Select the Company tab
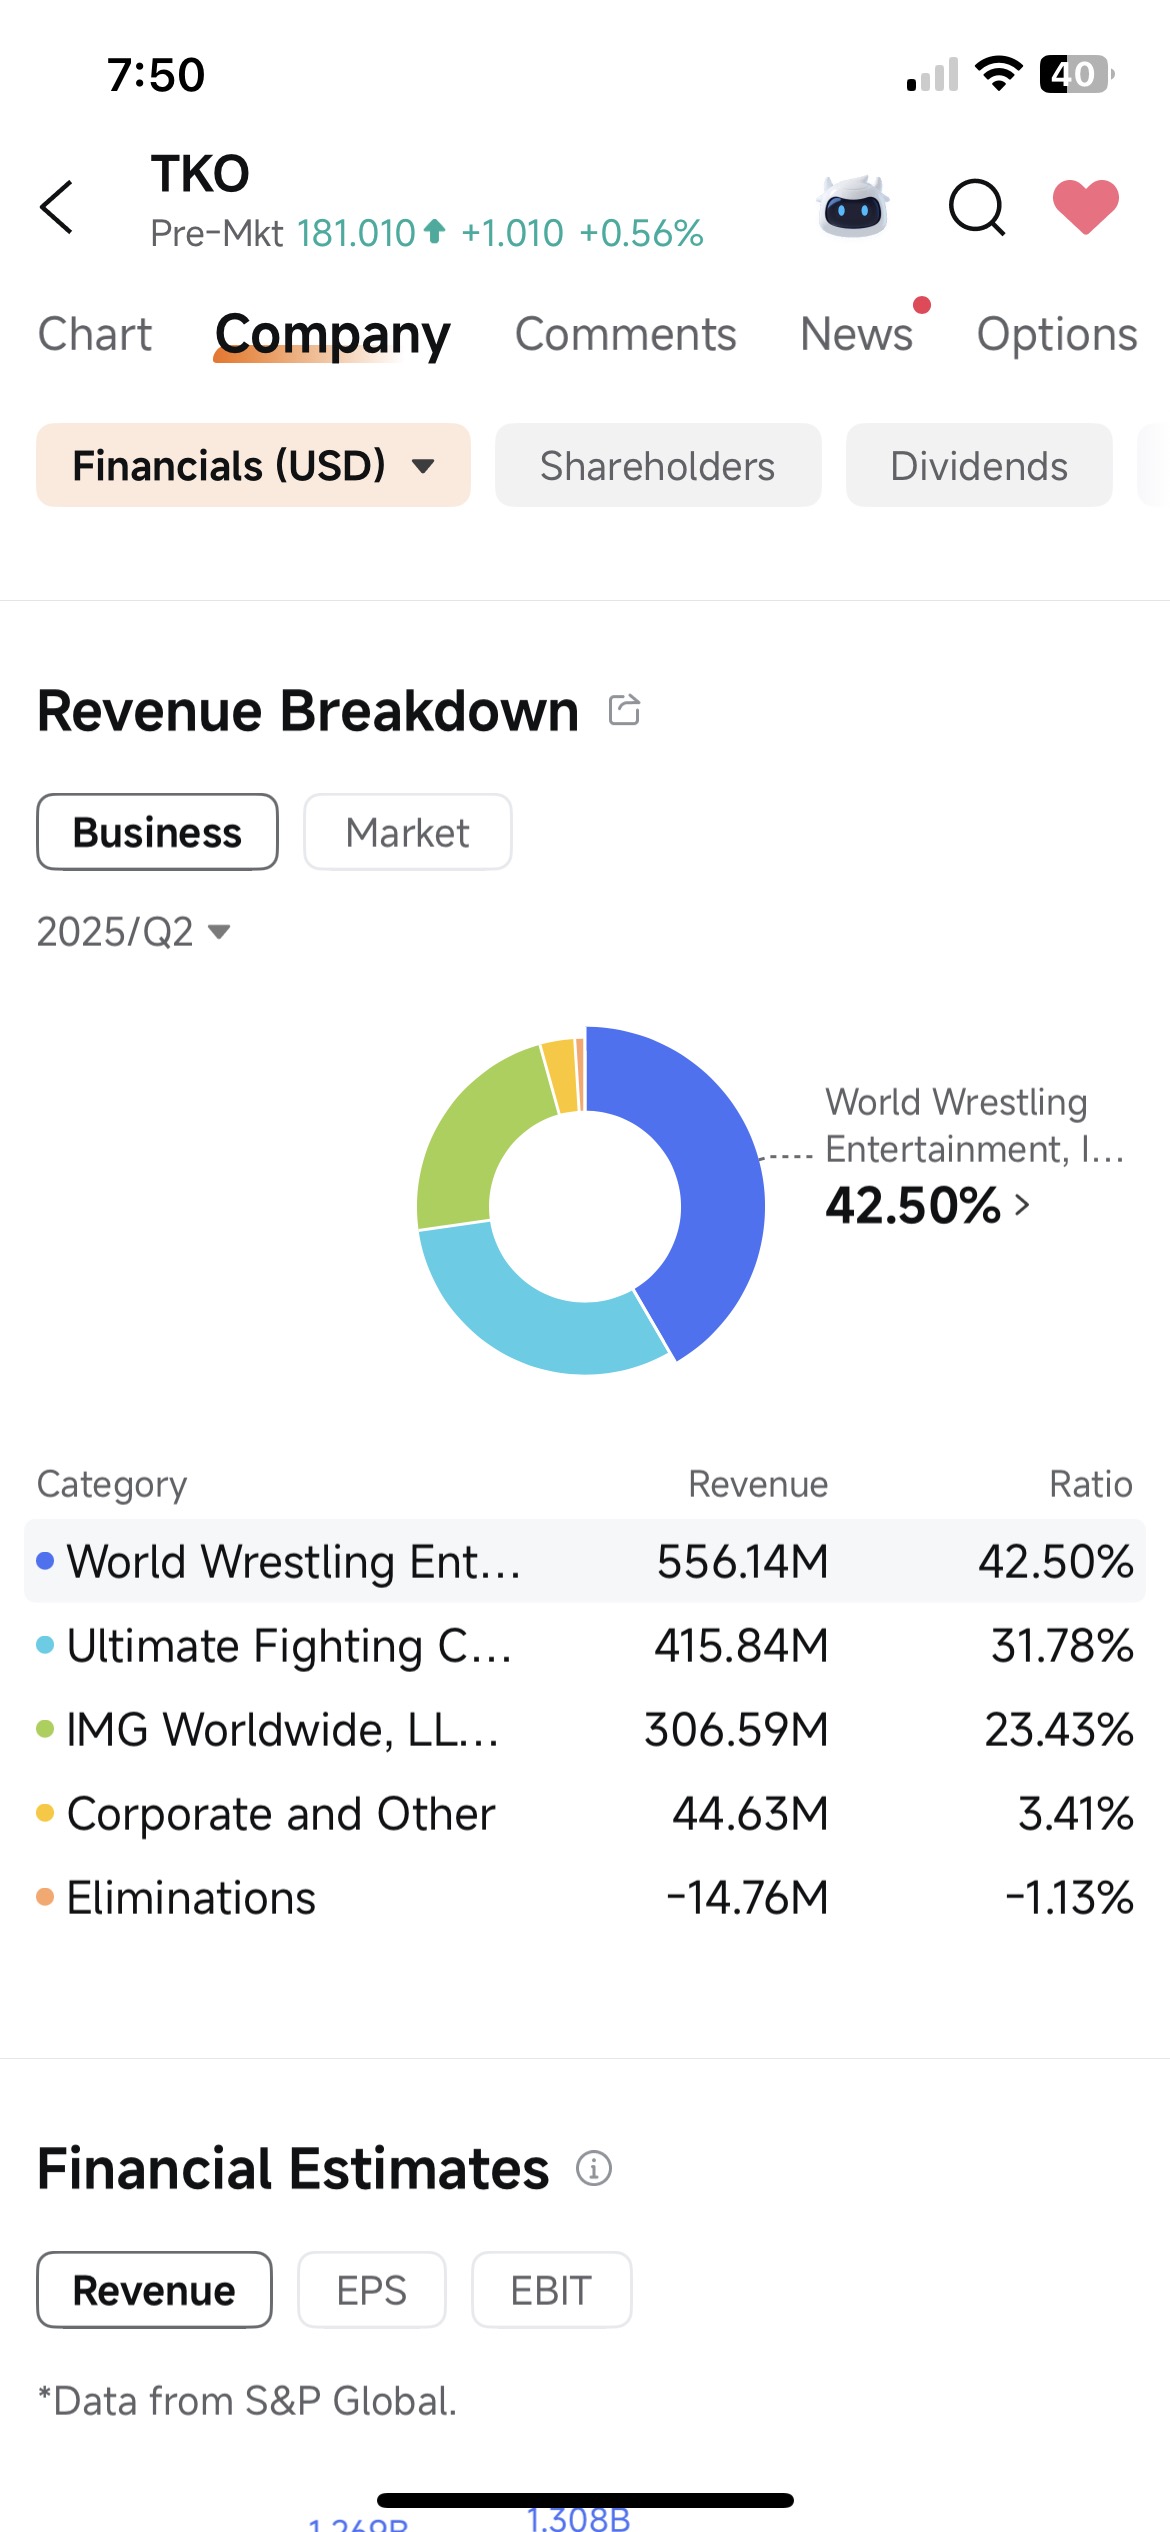The image size is (1170, 2532). coord(333,335)
